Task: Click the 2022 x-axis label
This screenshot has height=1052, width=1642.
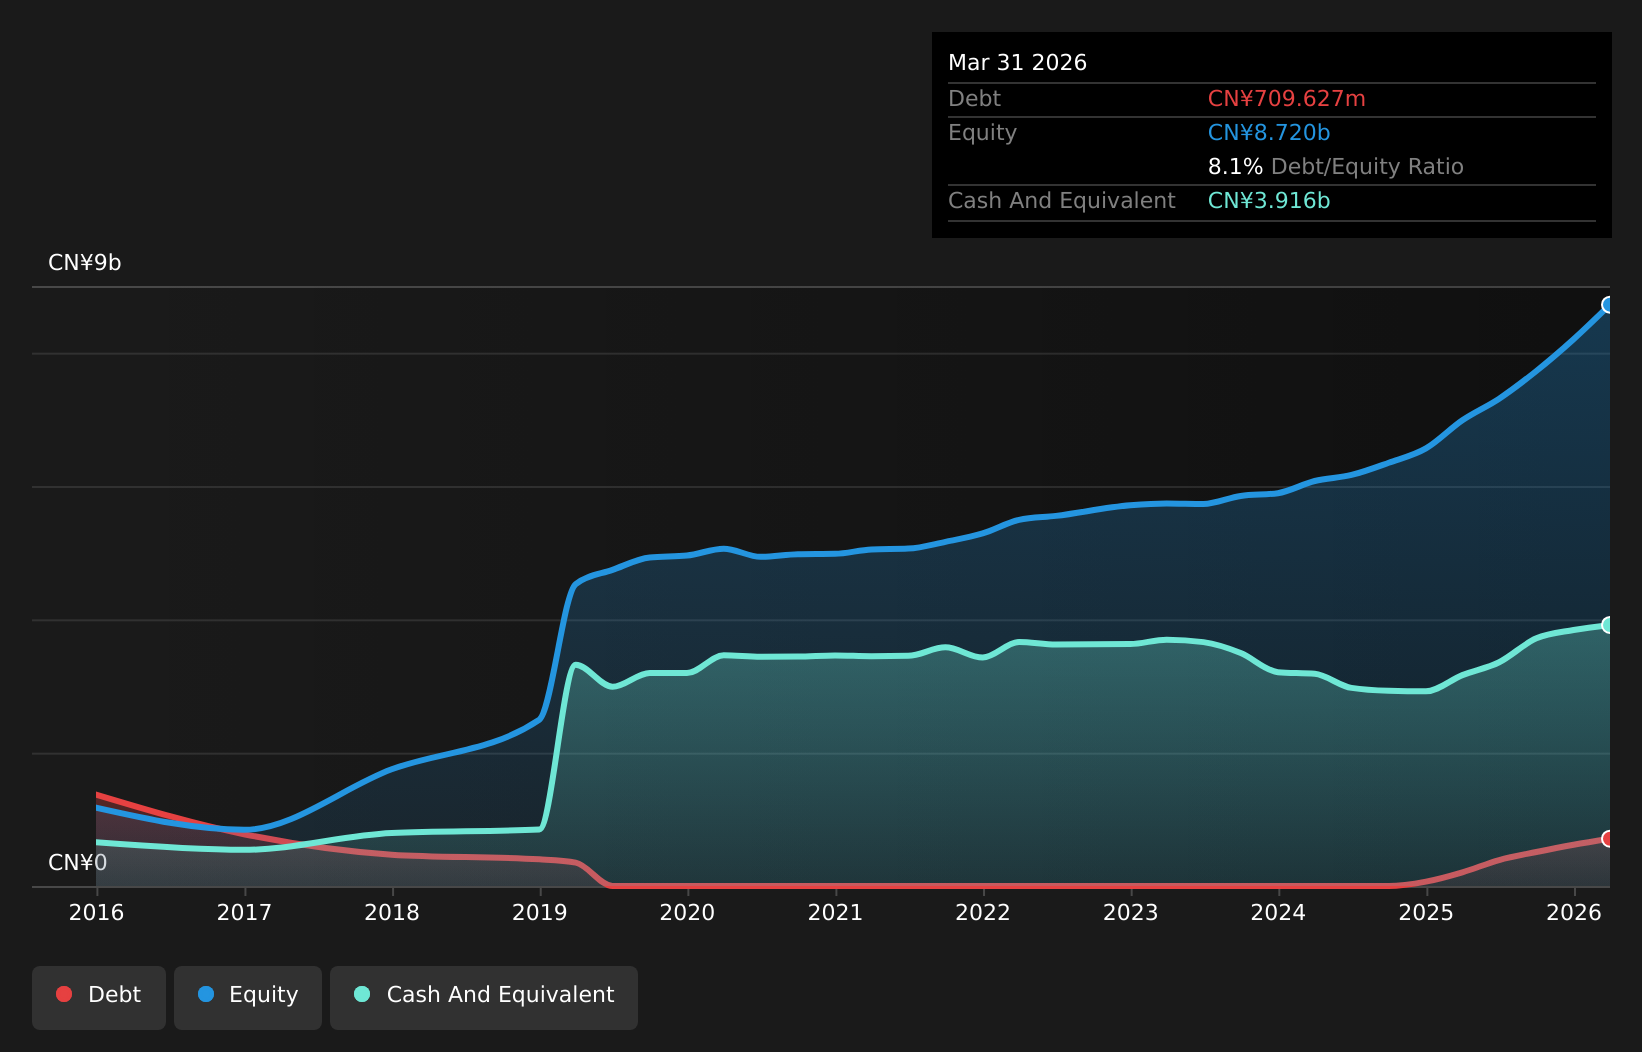Action: coord(983,913)
